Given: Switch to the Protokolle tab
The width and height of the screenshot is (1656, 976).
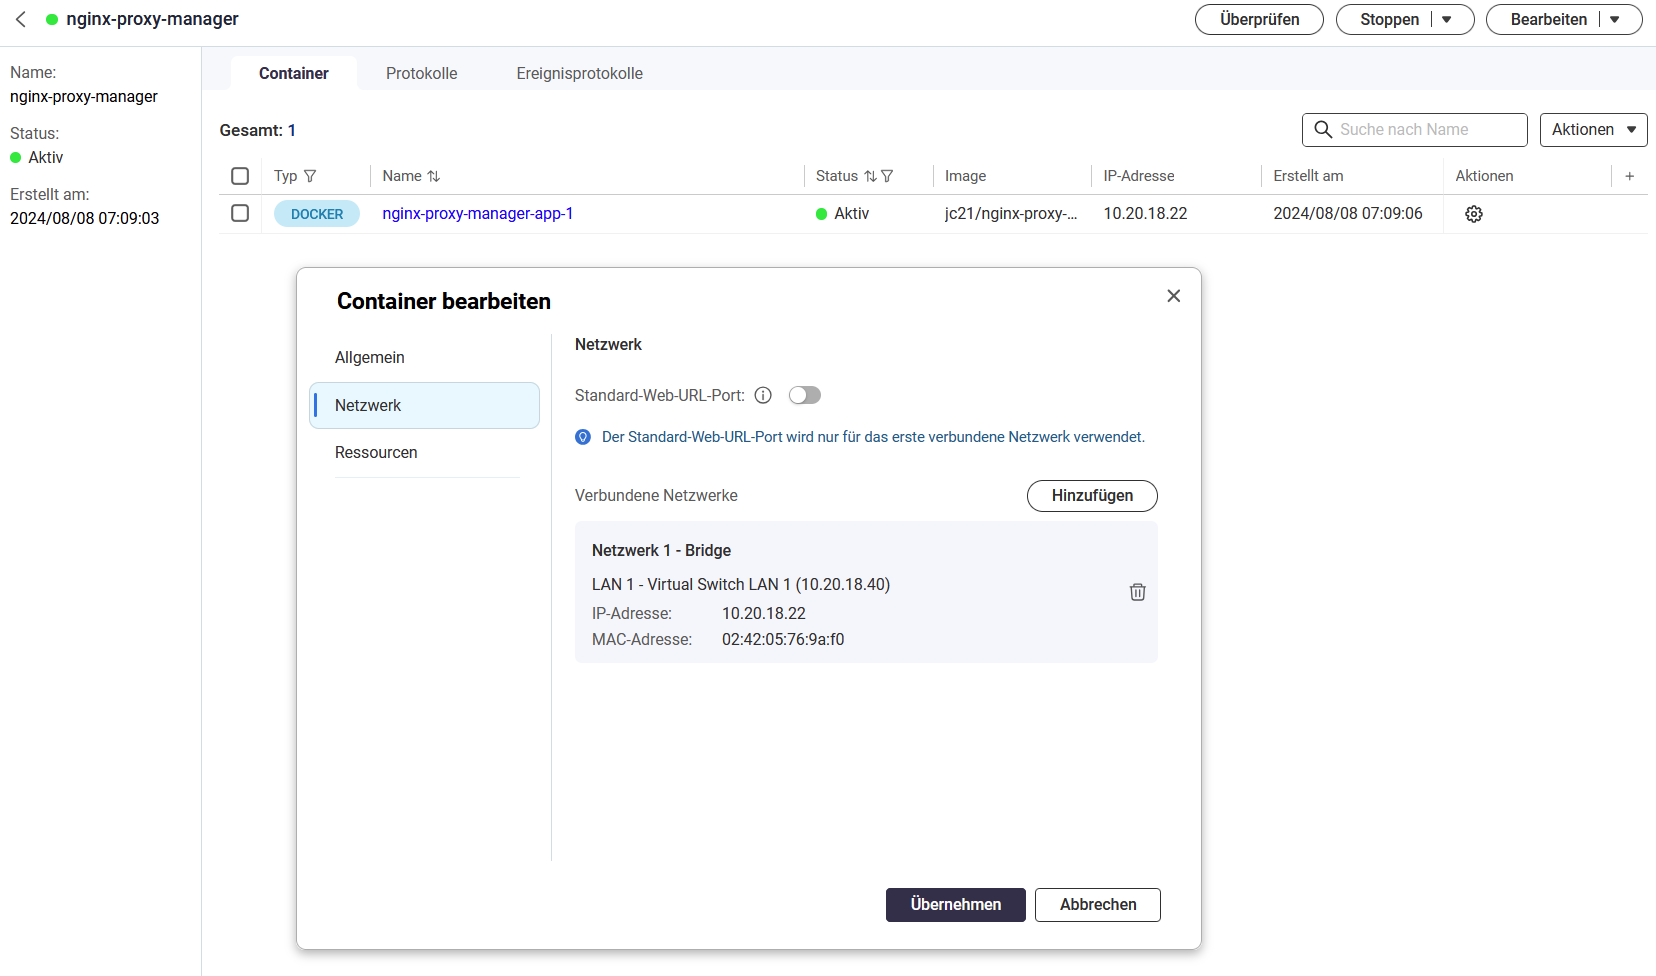Looking at the screenshot, I should click(x=422, y=73).
